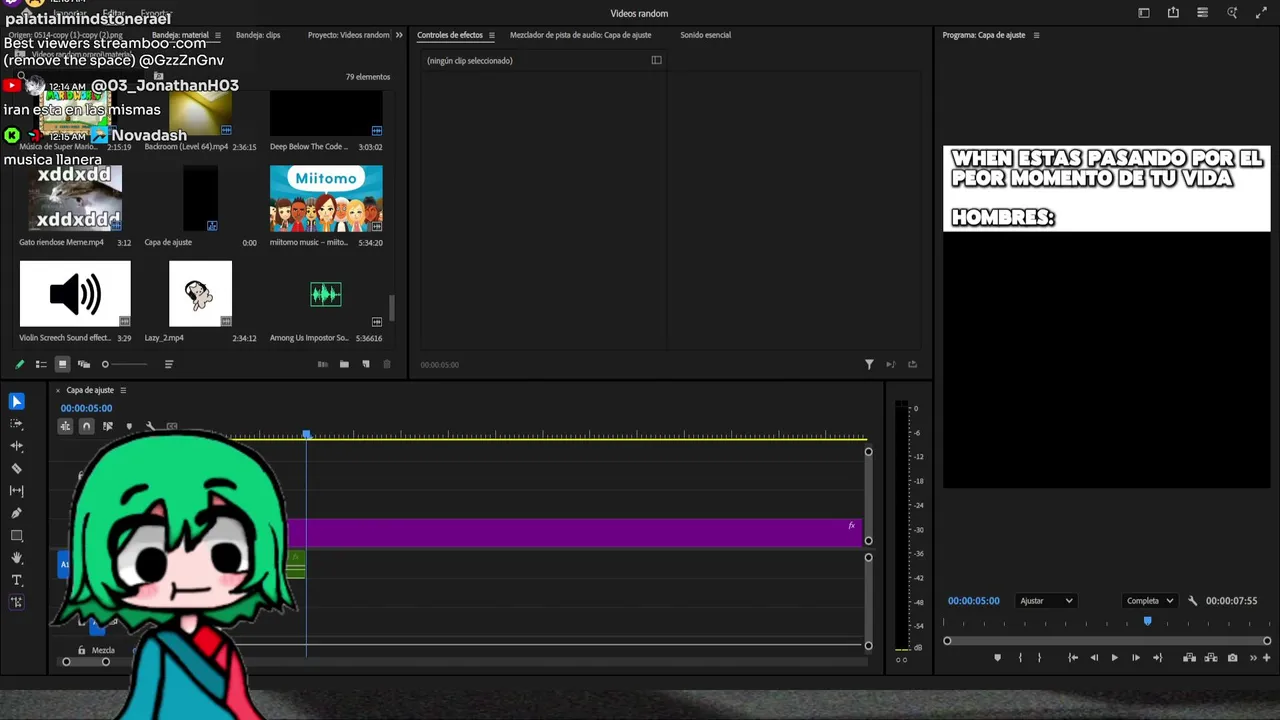The width and height of the screenshot is (1280, 720).
Task: Select the Hand tool
Action: [x=16, y=558]
